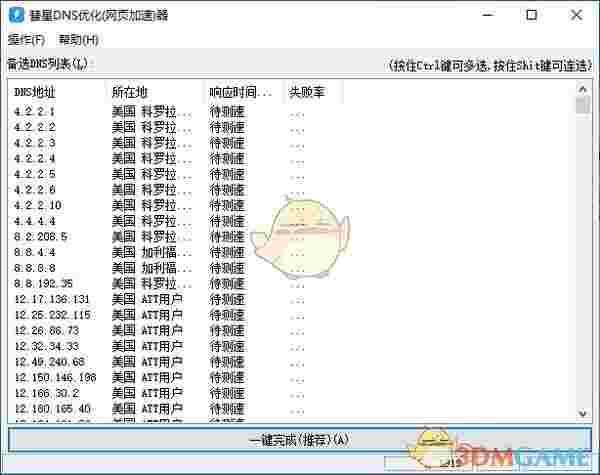Image resolution: width=600 pixels, height=475 pixels.
Task: Sort by the 响应时间 column header
Action: click(241, 92)
